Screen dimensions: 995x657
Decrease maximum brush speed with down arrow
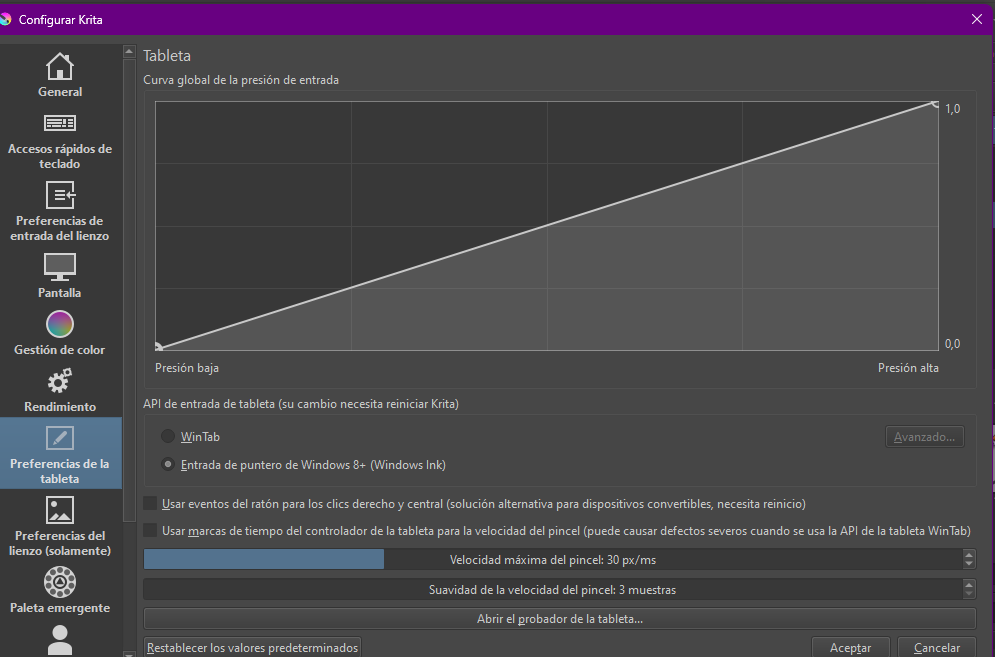pos(968,564)
